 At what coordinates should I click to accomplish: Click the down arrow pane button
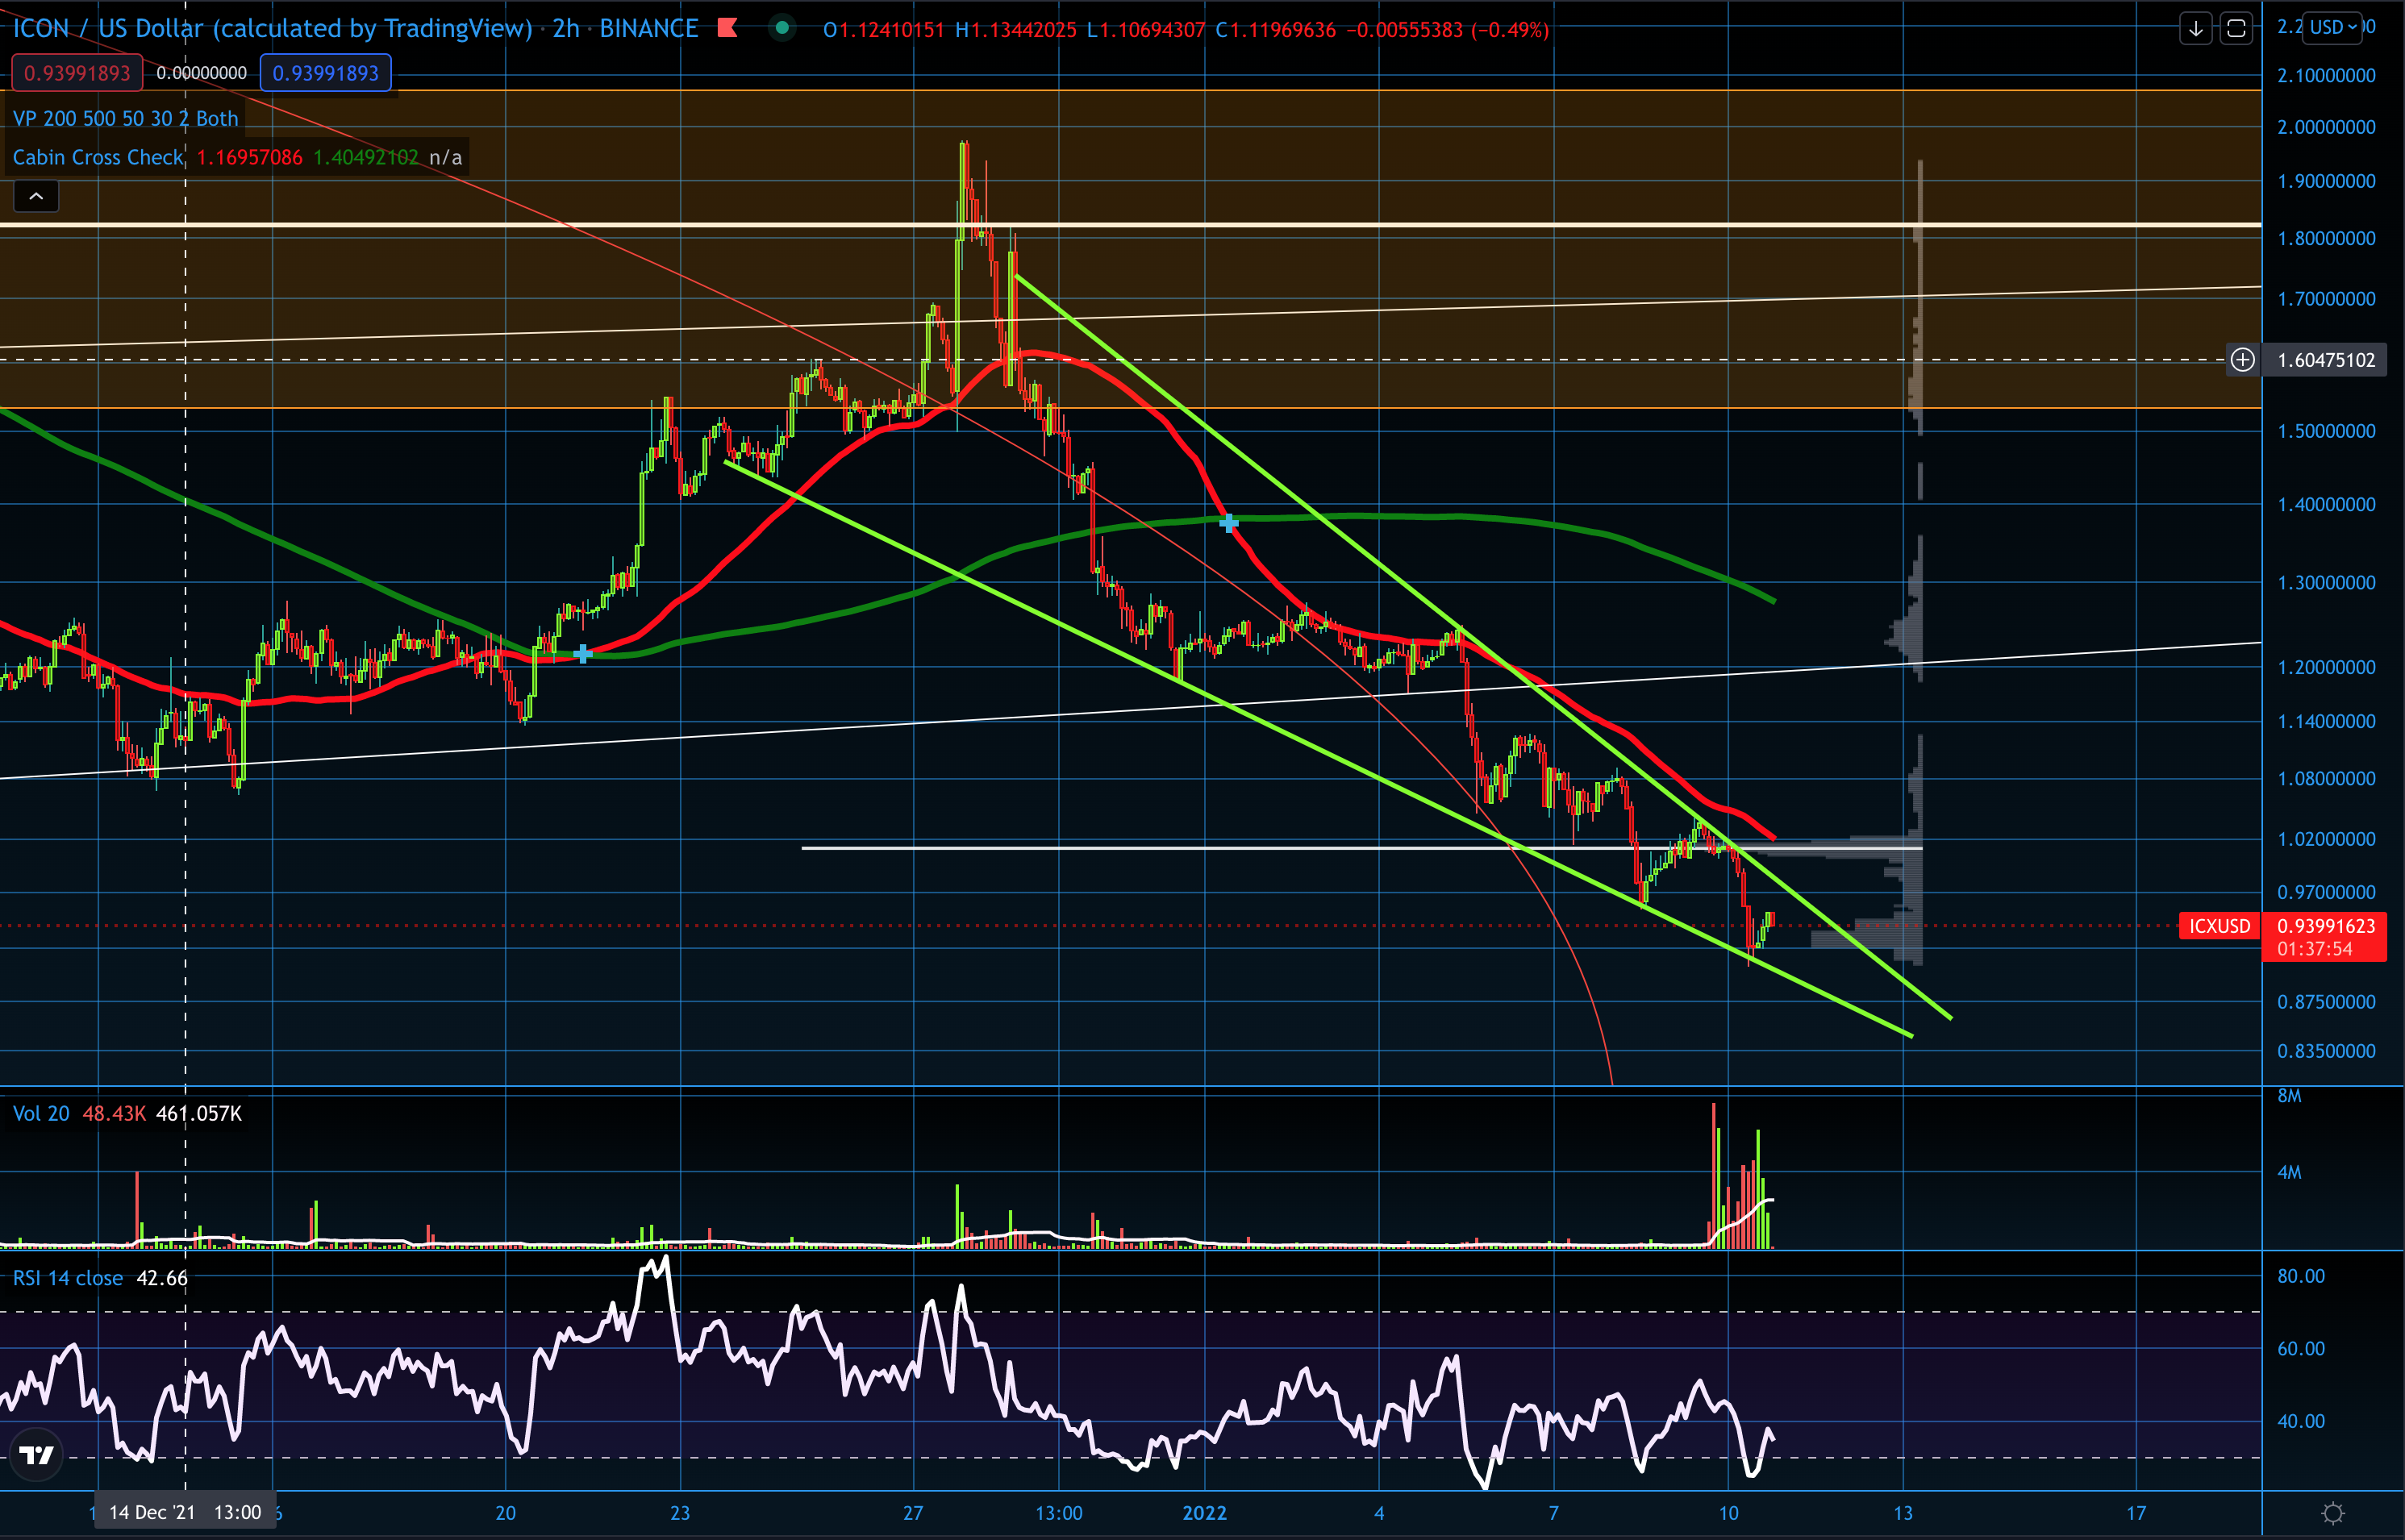point(2195,28)
